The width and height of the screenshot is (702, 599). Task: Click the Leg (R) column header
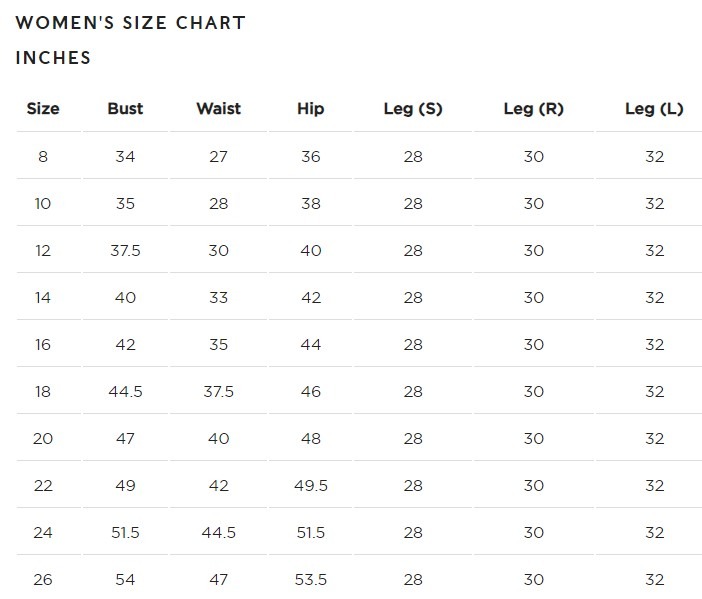(534, 109)
